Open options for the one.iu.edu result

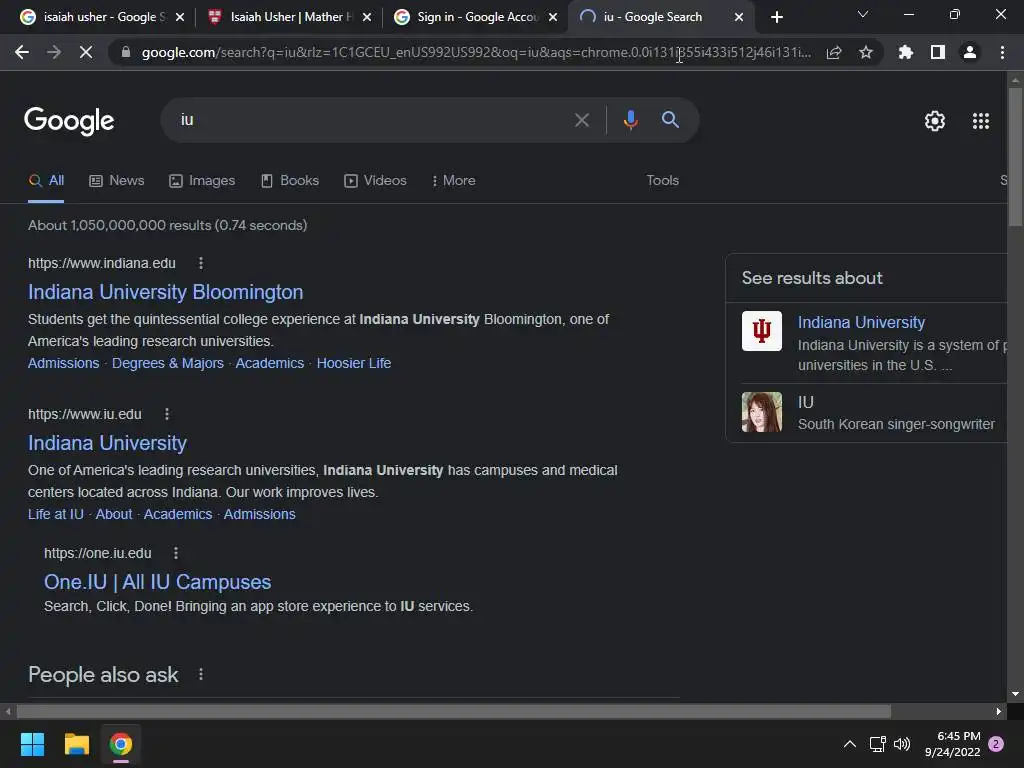176,553
